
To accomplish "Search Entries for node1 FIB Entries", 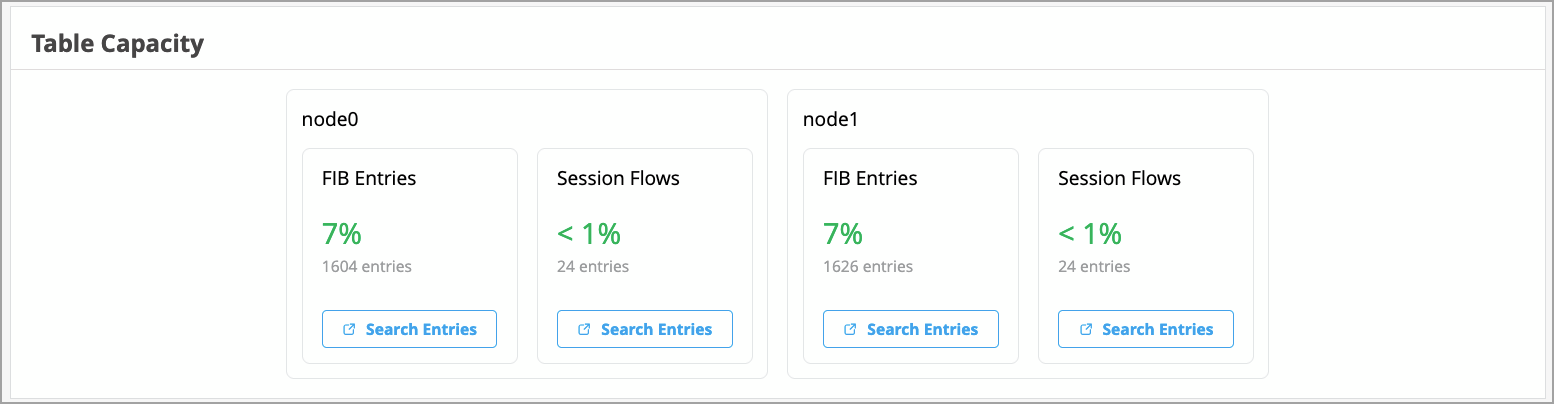I will click(x=911, y=329).
